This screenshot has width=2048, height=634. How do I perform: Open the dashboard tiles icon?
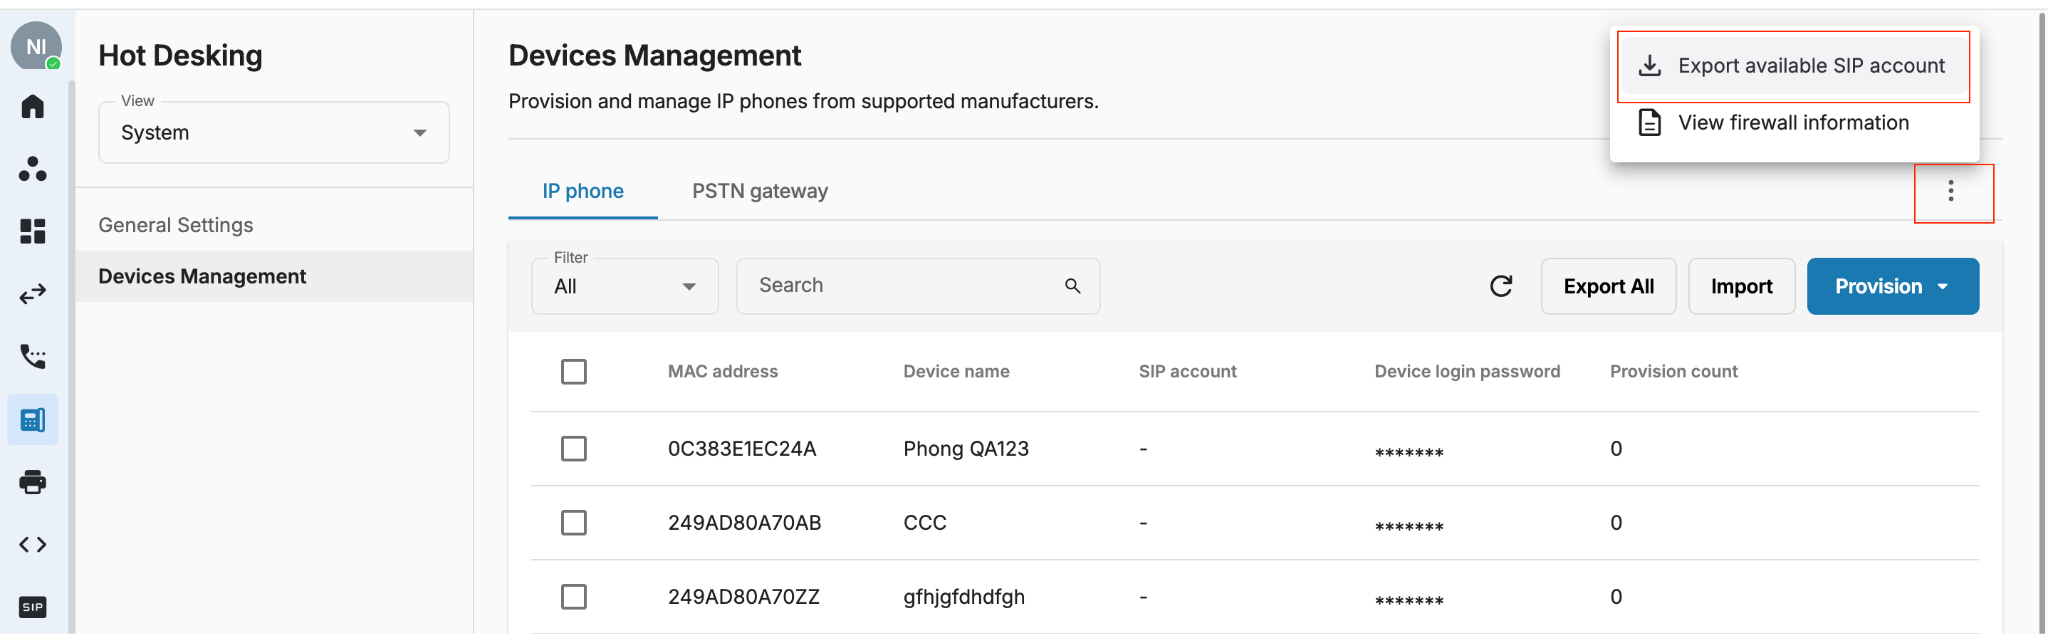point(33,231)
